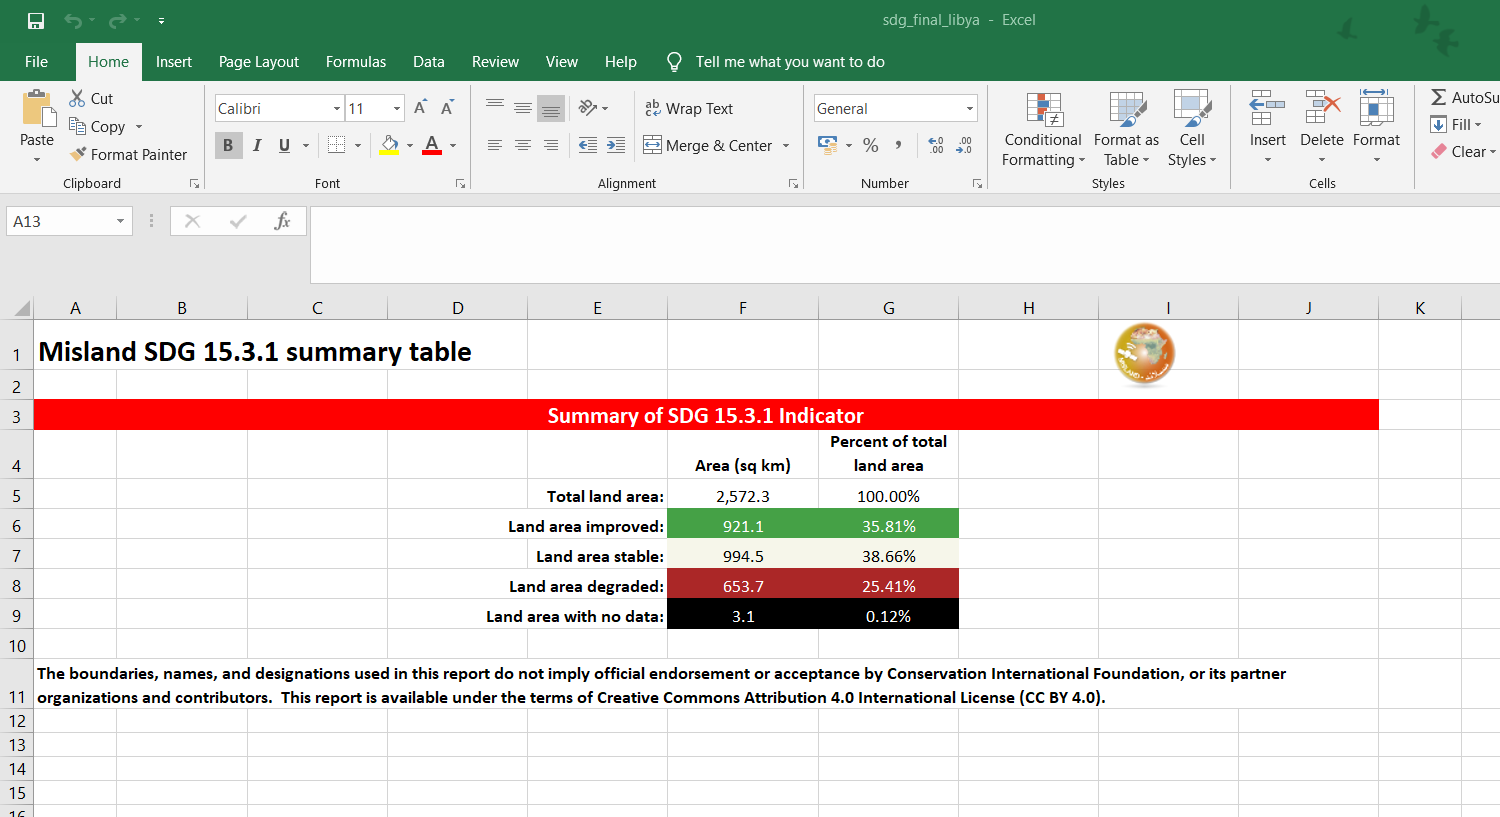Open the font name dropdown
This screenshot has height=817, width=1500.
[337, 108]
